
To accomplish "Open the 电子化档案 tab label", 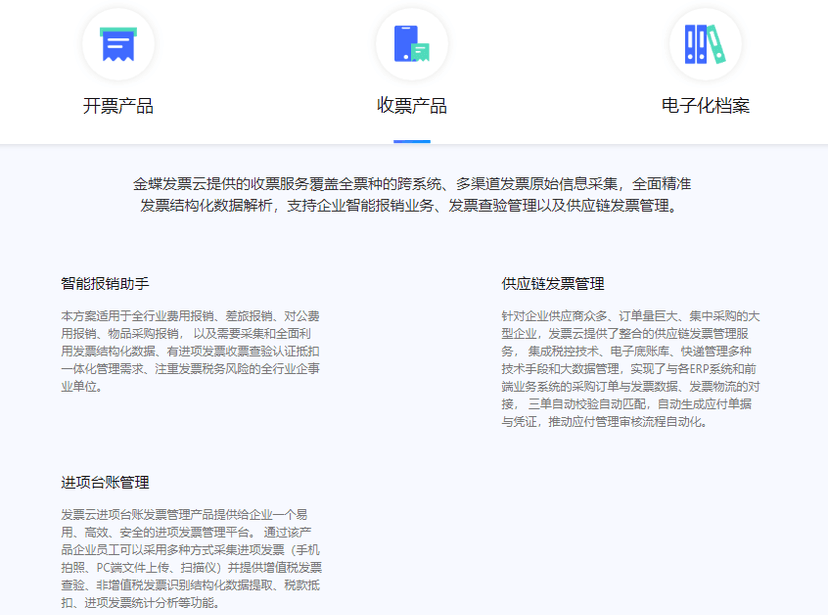I will [705, 106].
